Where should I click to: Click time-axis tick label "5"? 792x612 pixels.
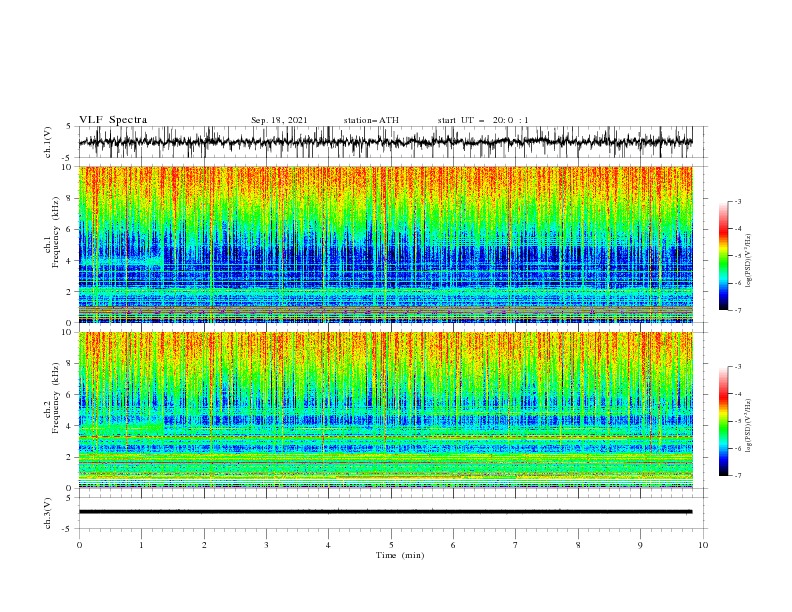[391, 545]
